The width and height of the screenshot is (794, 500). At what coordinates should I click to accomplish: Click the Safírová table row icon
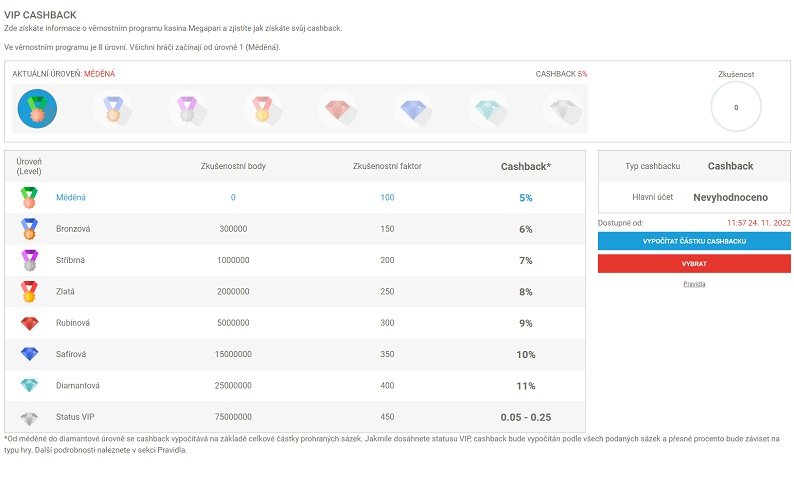(30, 354)
